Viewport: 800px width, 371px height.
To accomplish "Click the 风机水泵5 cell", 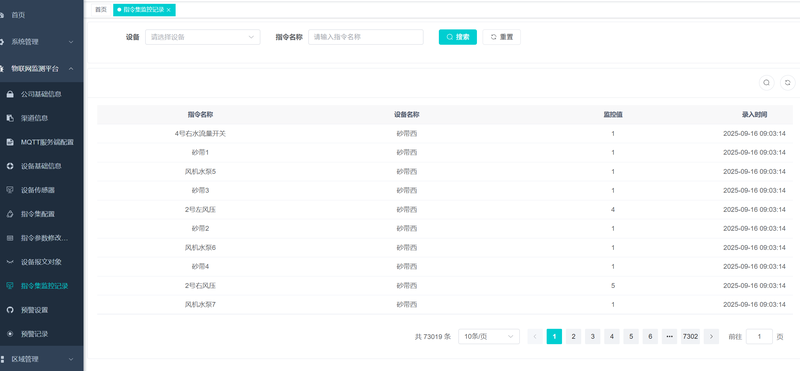I will tap(201, 171).
